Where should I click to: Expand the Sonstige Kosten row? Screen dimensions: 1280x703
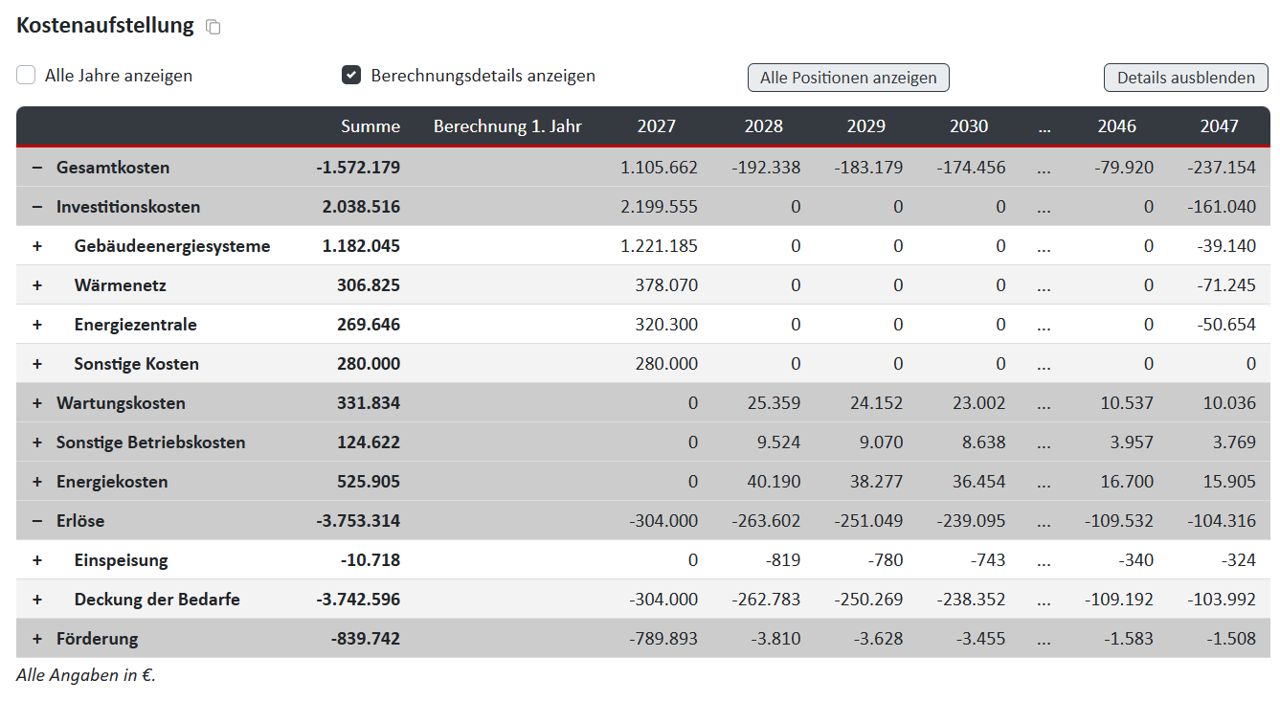click(37, 364)
